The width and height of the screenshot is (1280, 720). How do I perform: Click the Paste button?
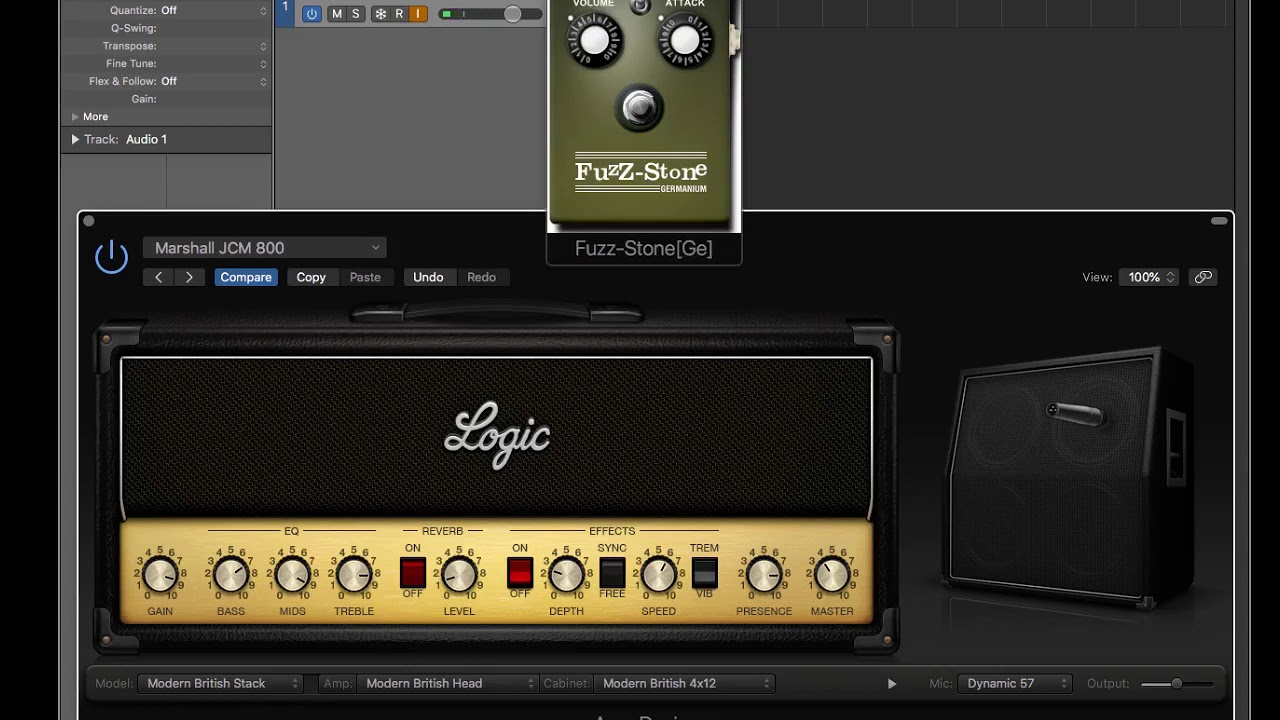(365, 277)
